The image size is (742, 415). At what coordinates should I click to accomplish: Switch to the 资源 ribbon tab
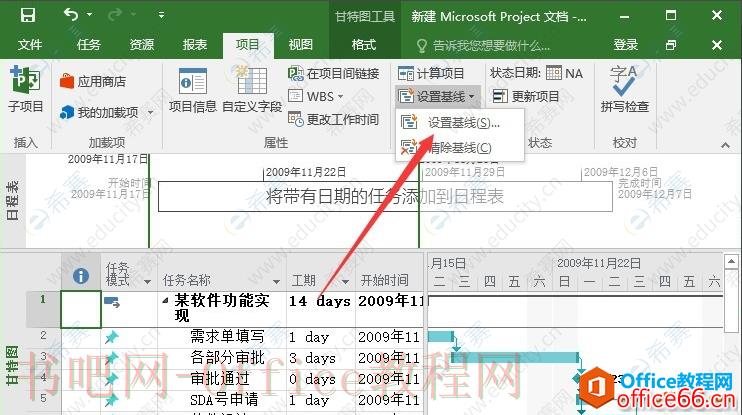(x=141, y=44)
